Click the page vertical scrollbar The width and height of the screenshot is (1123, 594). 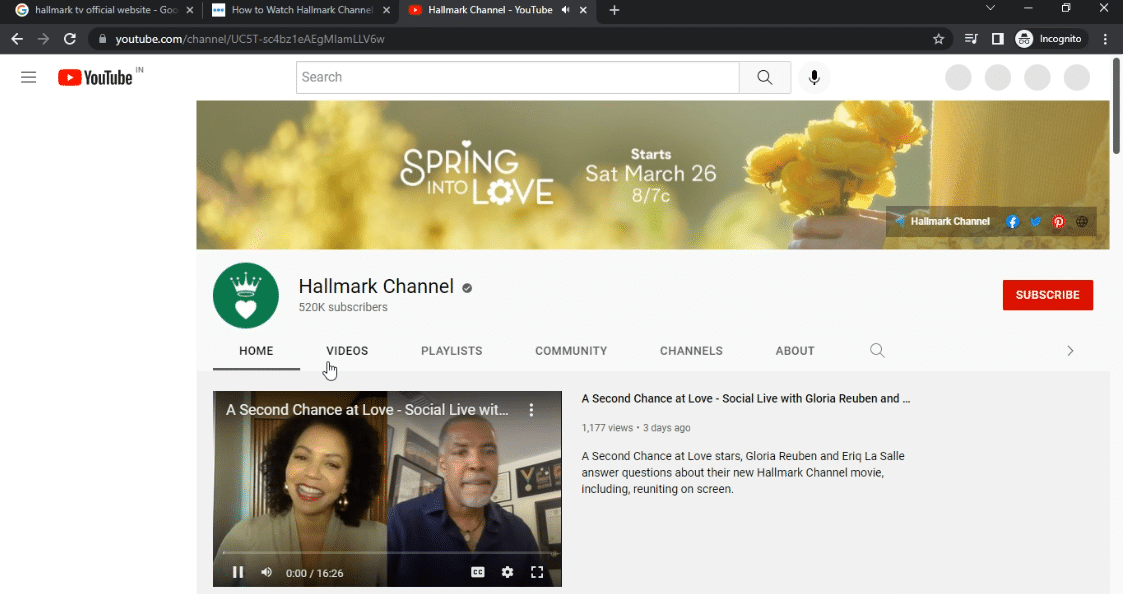(1116, 106)
